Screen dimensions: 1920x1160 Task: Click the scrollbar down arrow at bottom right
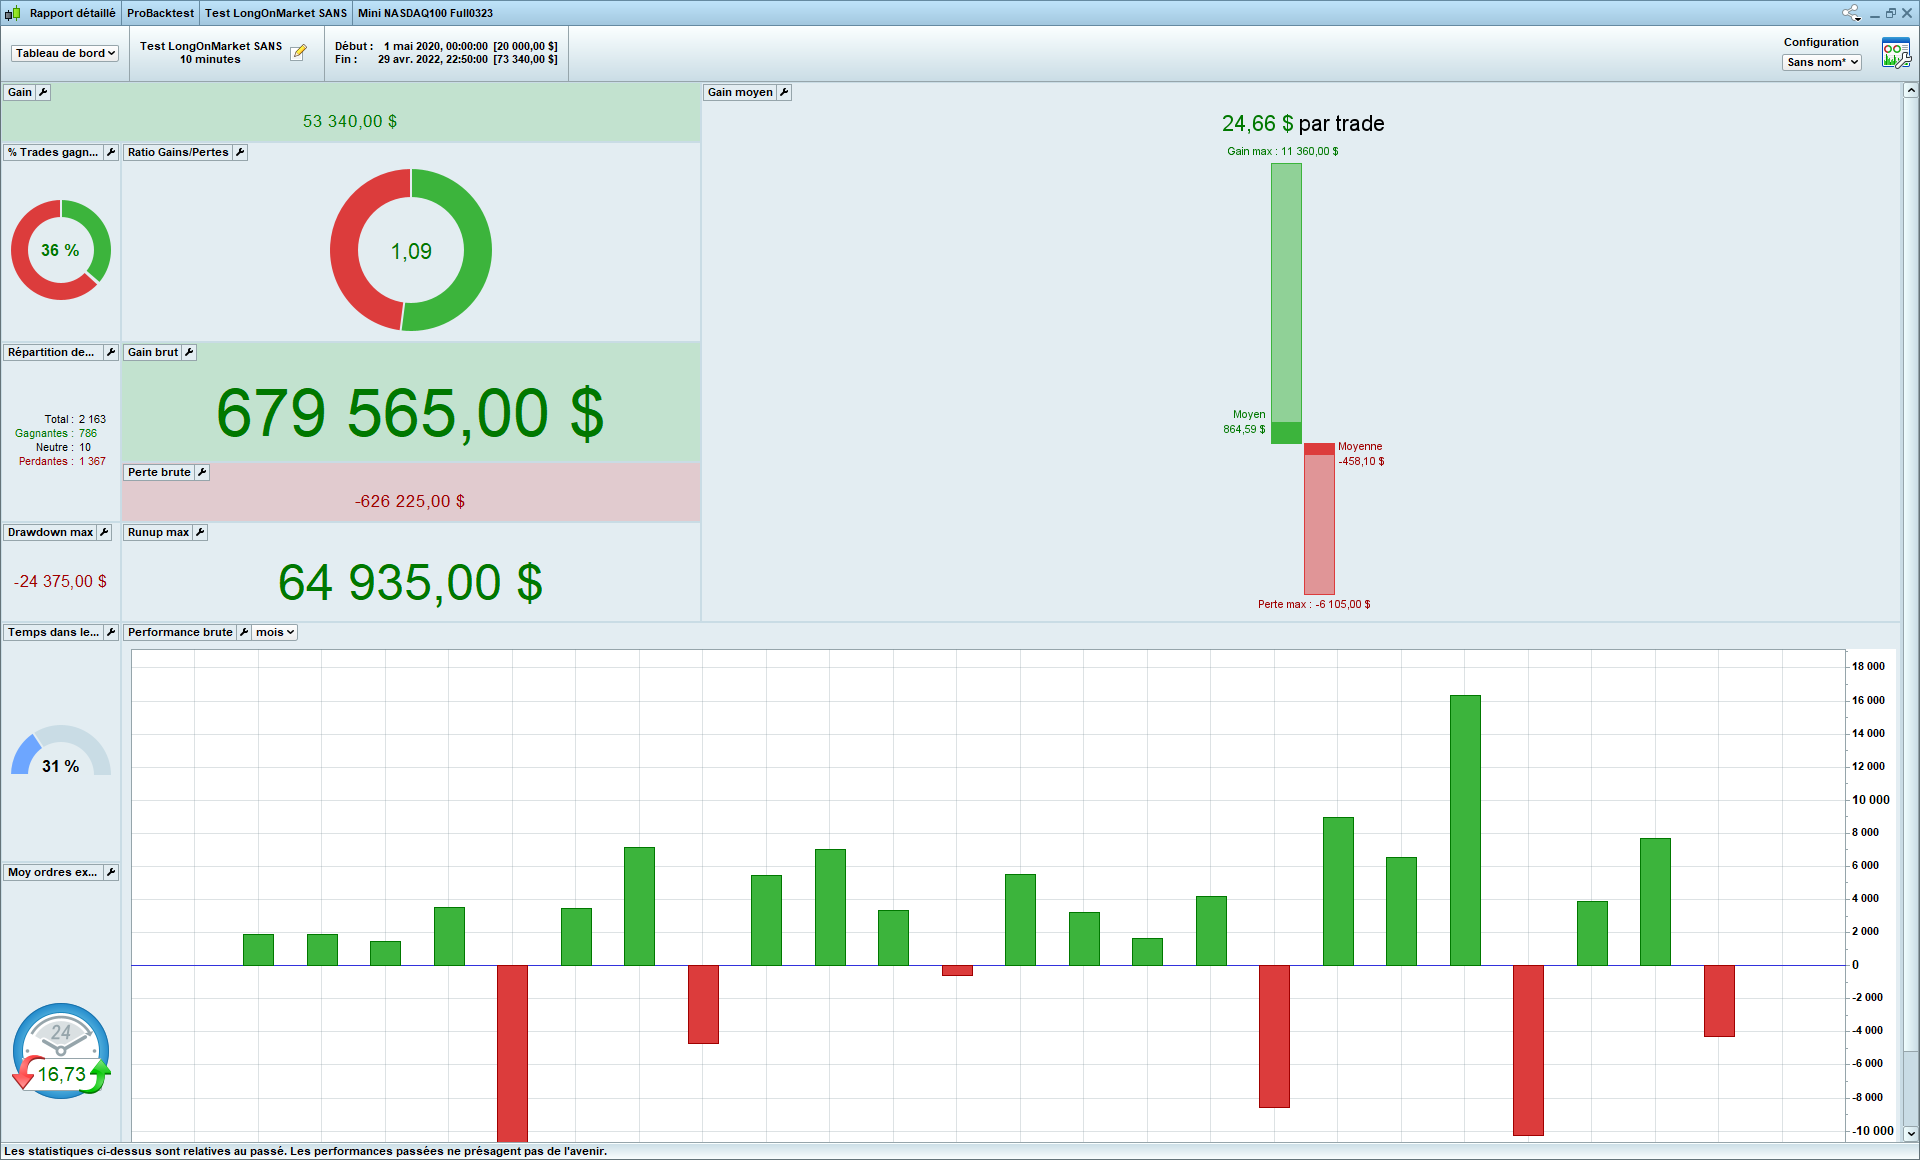point(1910,1133)
